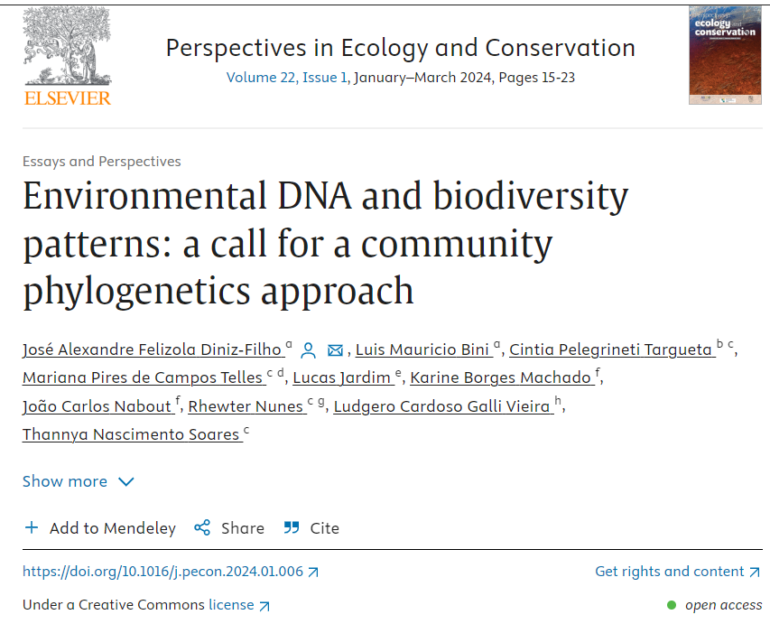The image size is (770, 624).
Task: Click author José Alexandre Felizola Diniz-Filho
Action: point(152,350)
